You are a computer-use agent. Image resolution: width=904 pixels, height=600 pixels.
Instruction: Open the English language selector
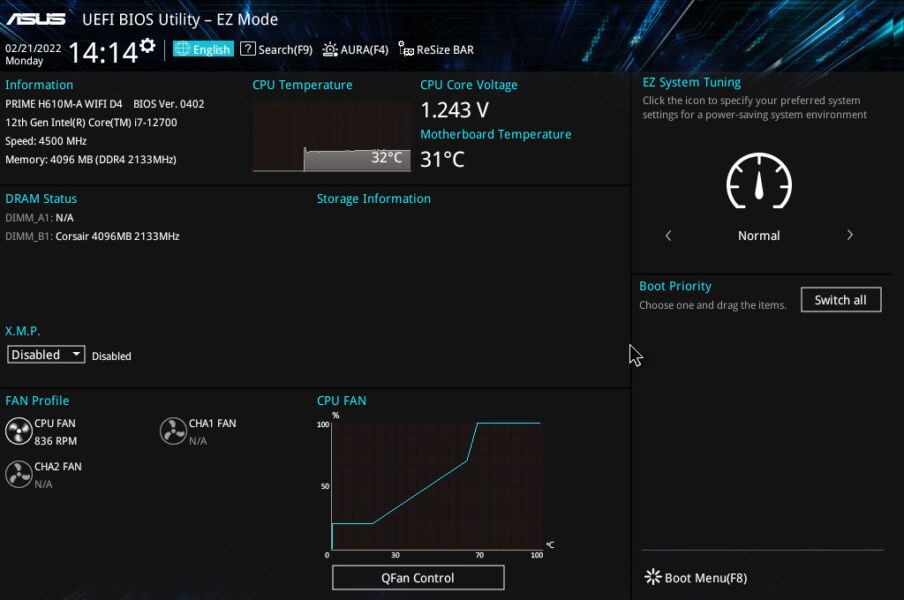tap(204, 49)
